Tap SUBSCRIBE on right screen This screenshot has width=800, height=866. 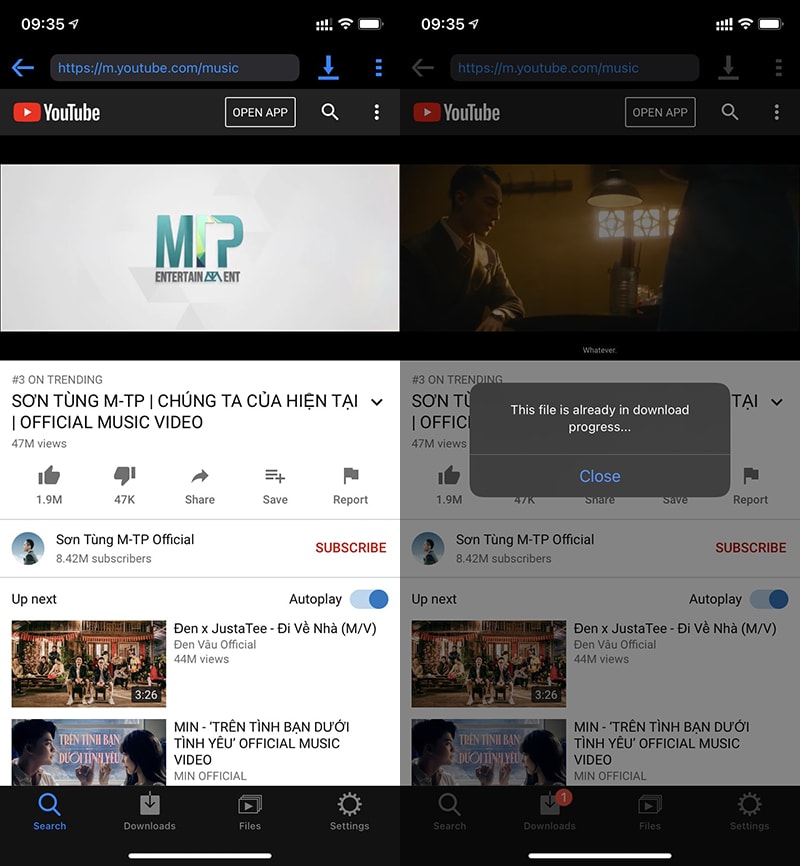coord(751,547)
